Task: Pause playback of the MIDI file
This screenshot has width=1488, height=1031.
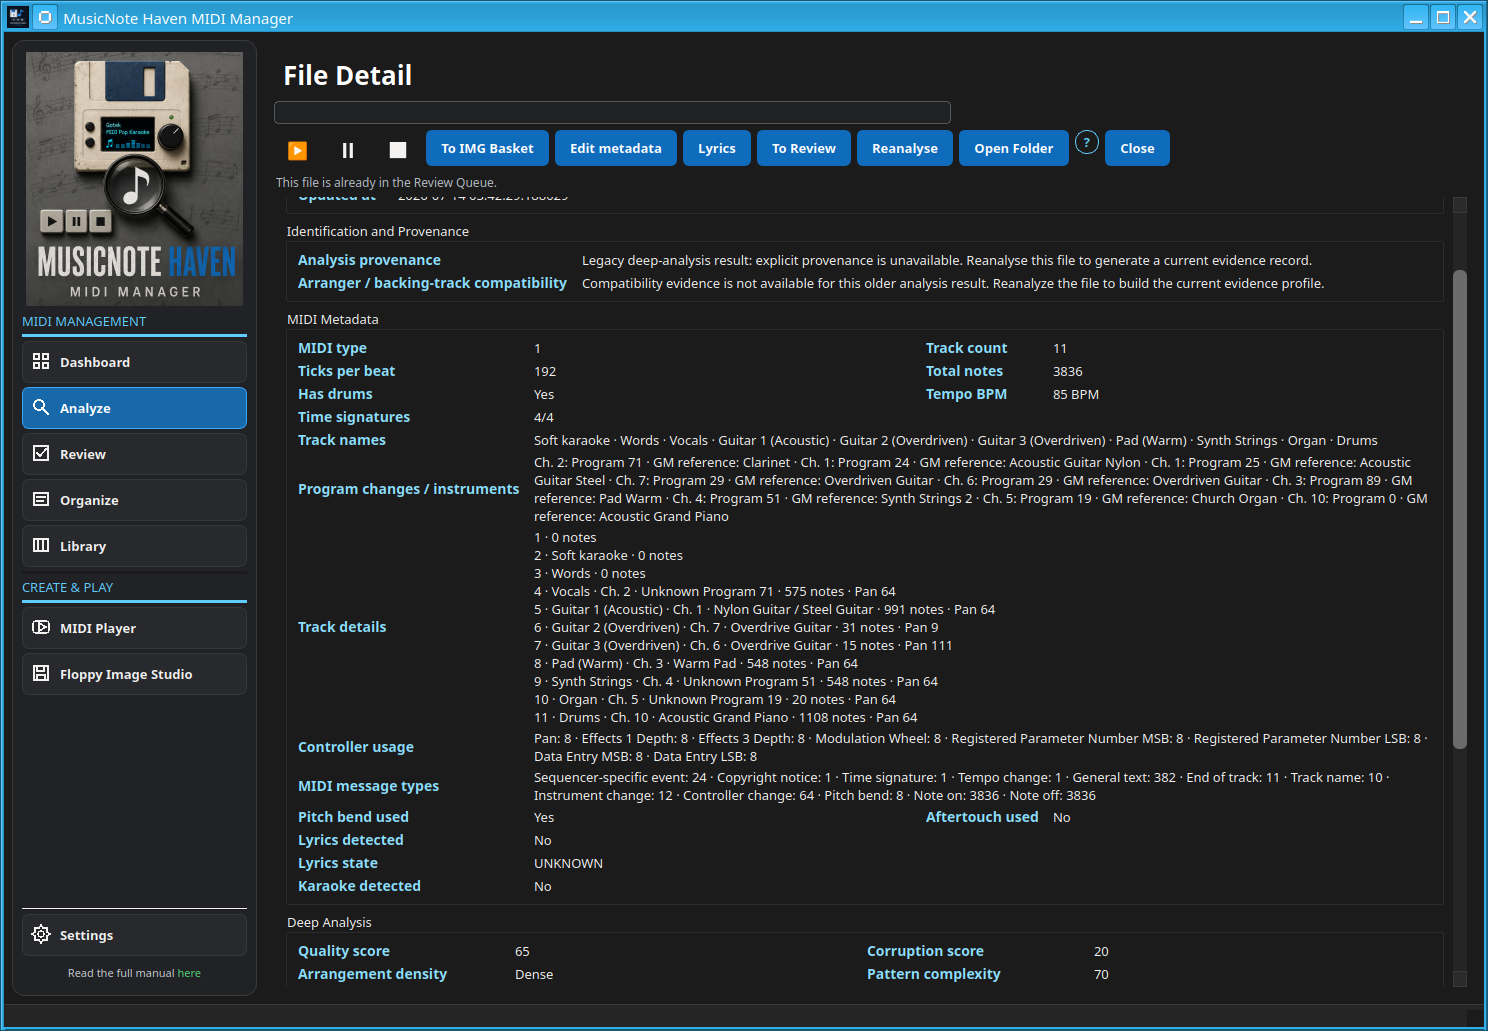Action: [348, 150]
